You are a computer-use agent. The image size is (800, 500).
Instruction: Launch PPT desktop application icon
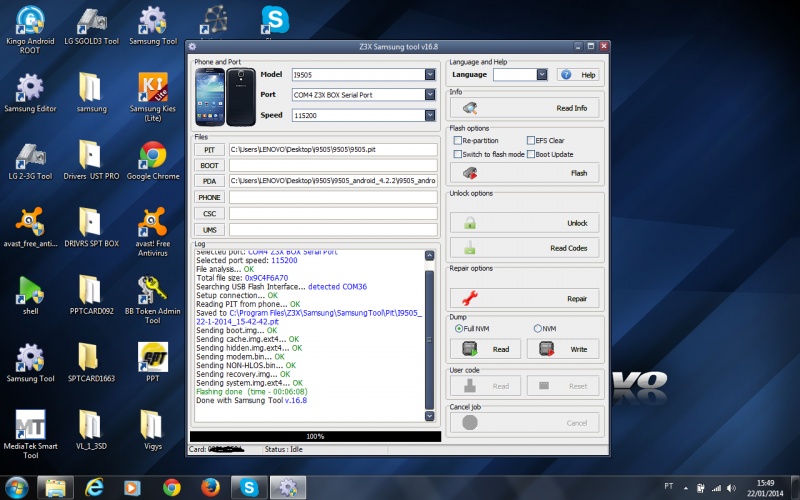(153, 363)
